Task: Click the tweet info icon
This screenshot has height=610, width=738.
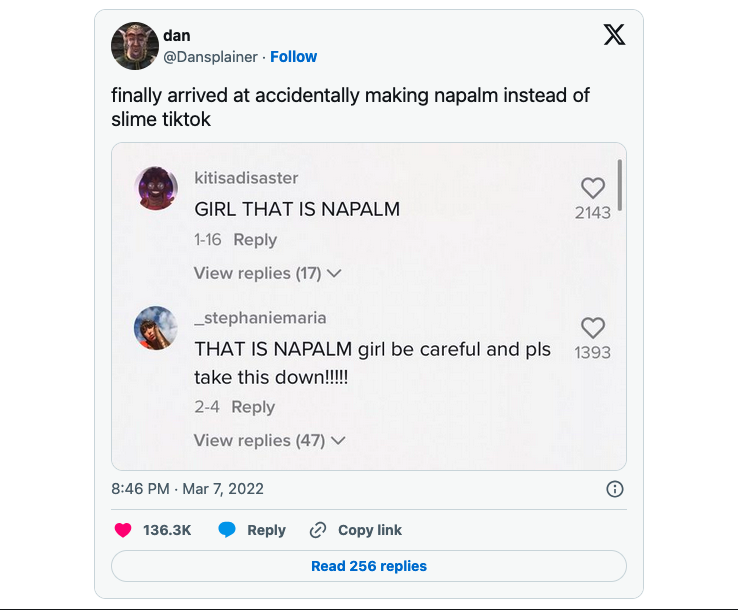Action: click(x=615, y=489)
